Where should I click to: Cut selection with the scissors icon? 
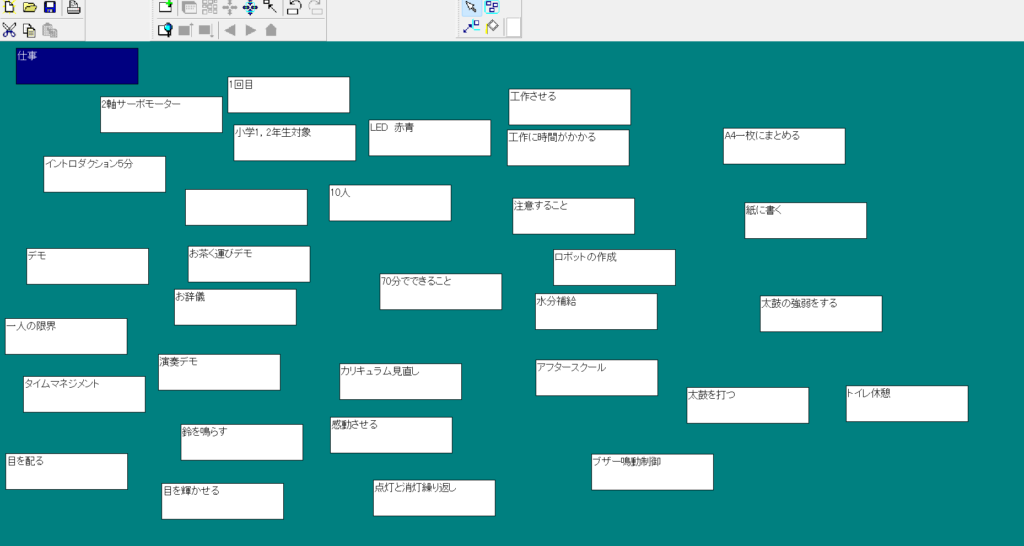9,29
